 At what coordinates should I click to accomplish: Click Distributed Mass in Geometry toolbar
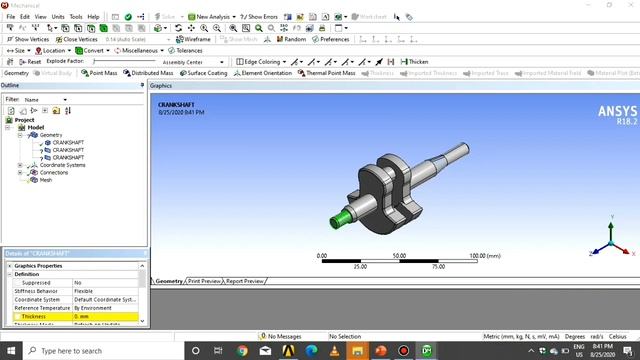coord(148,73)
